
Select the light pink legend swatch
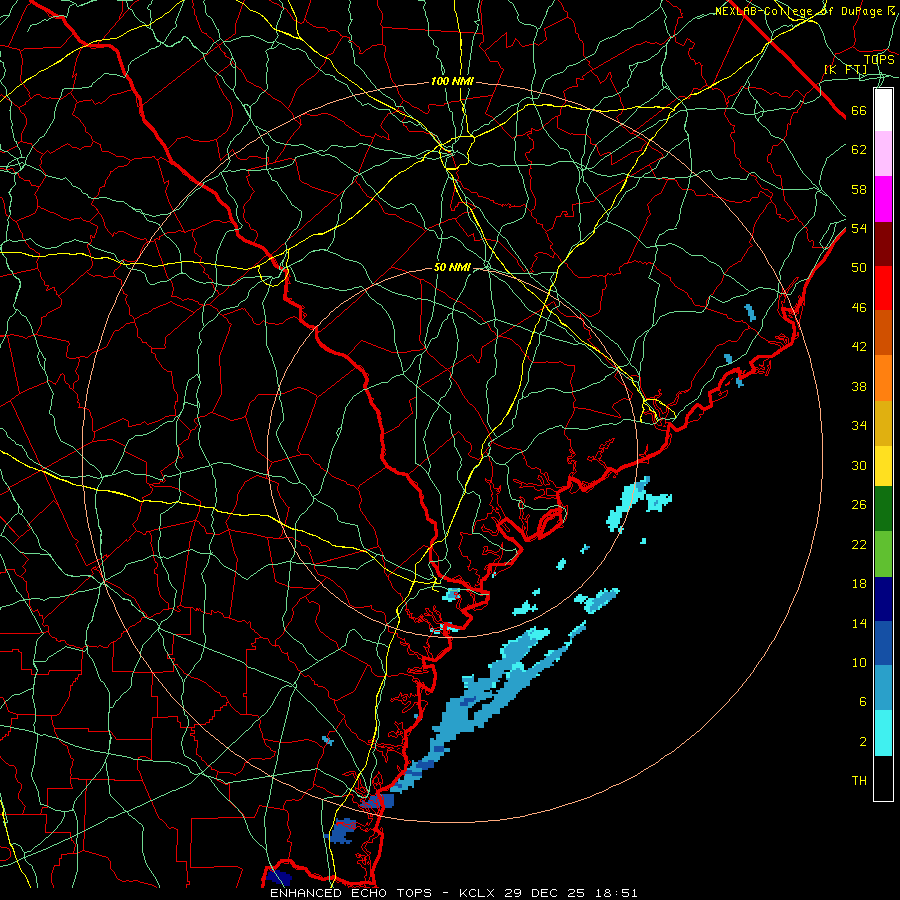(x=883, y=154)
